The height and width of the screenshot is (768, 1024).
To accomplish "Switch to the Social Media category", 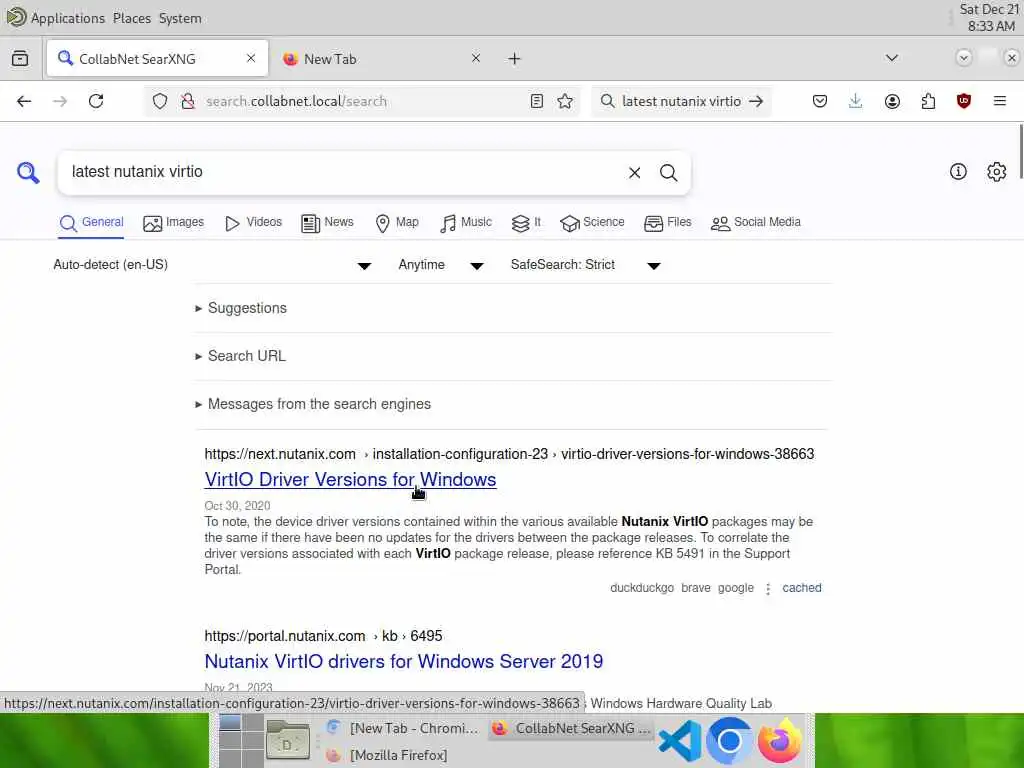I will (756, 223).
